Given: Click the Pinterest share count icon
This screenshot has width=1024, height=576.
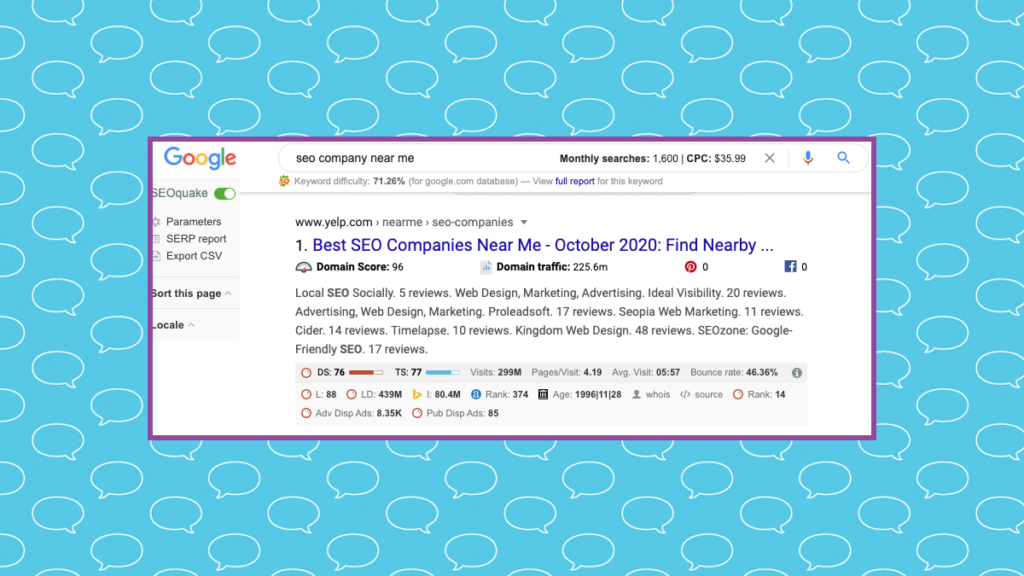Looking at the screenshot, I should coord(690,267).
